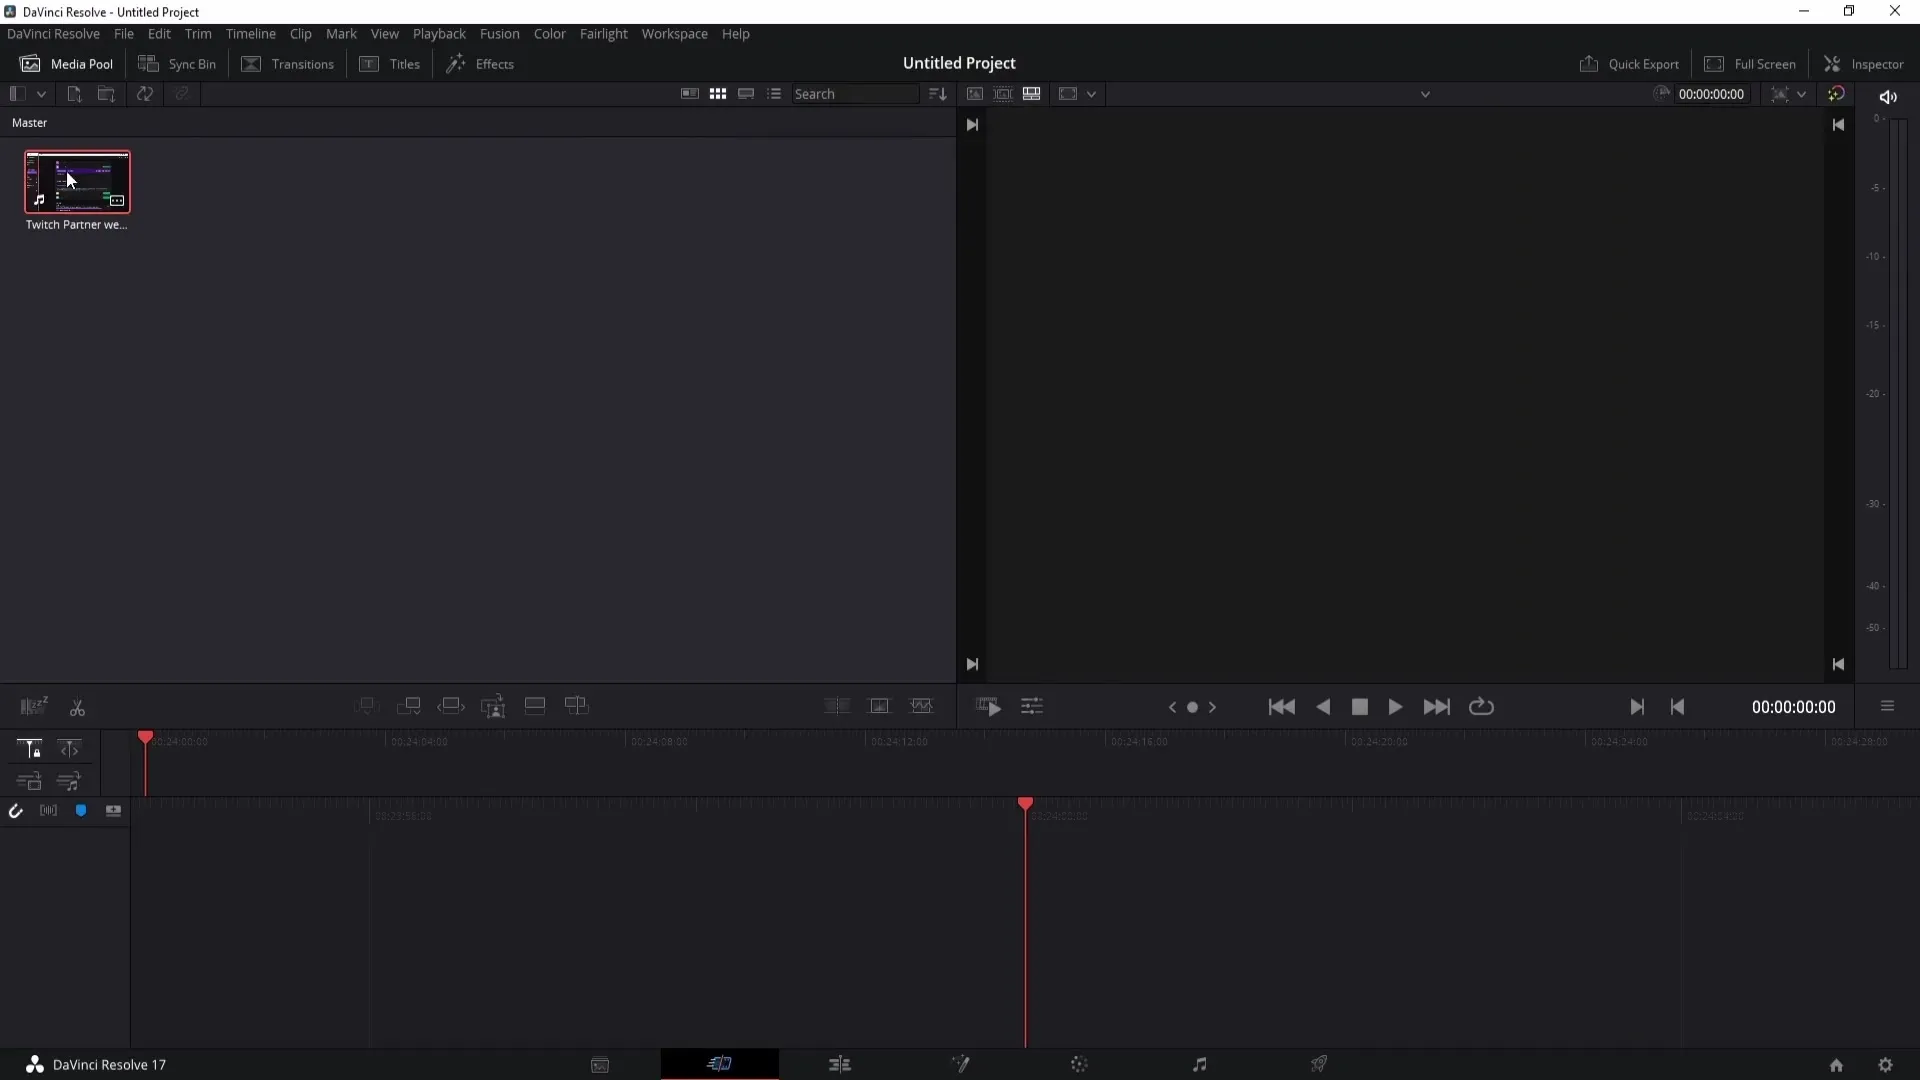The height and width of the screenshot is (1080, 1920).
Task: Click the Sync Clips icon
Action: coord(145,94)
